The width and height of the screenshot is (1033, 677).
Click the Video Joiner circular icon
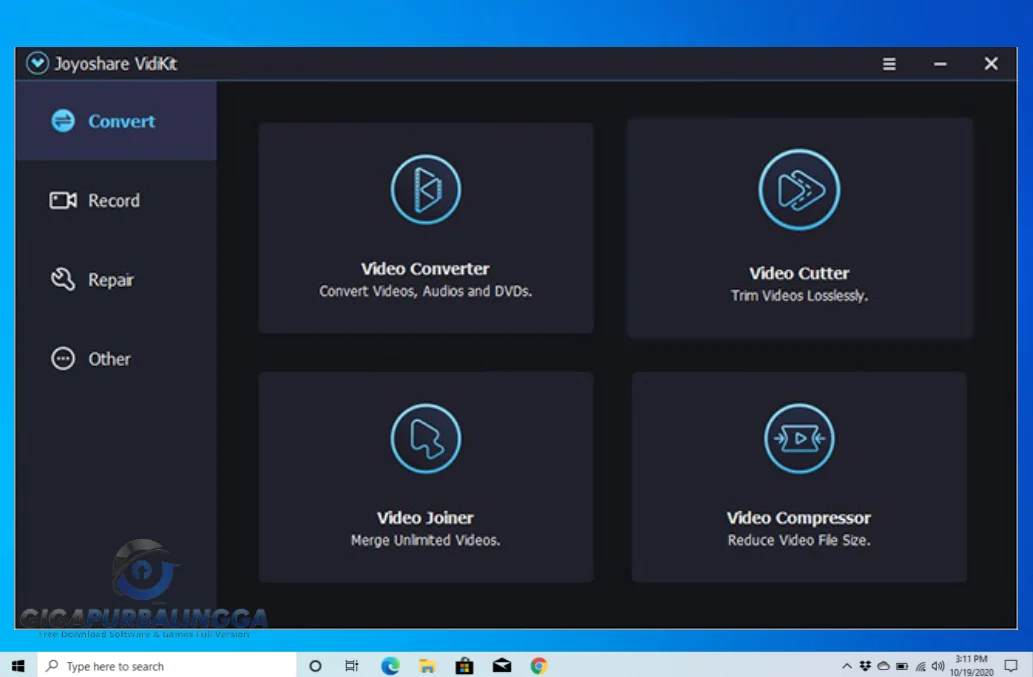pyautogui.click(x=426, y=439)
